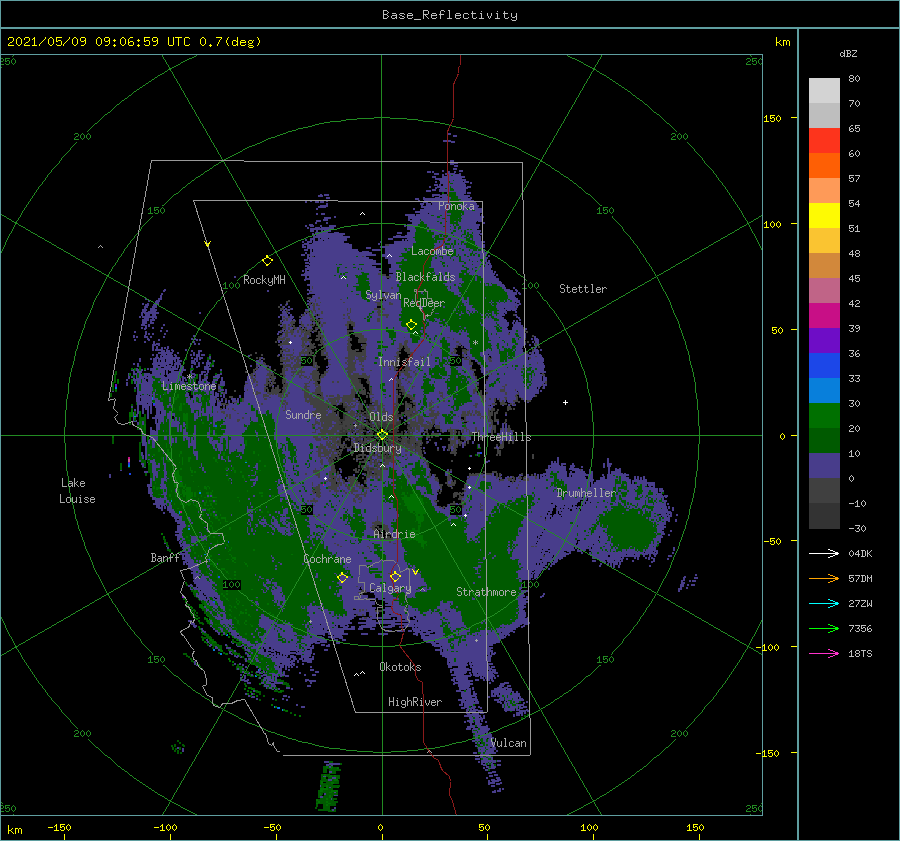This screenshot has height=841, width=900.
Task: Select the violet 36-39 dBZ swatch
Action: click(824, 341)
